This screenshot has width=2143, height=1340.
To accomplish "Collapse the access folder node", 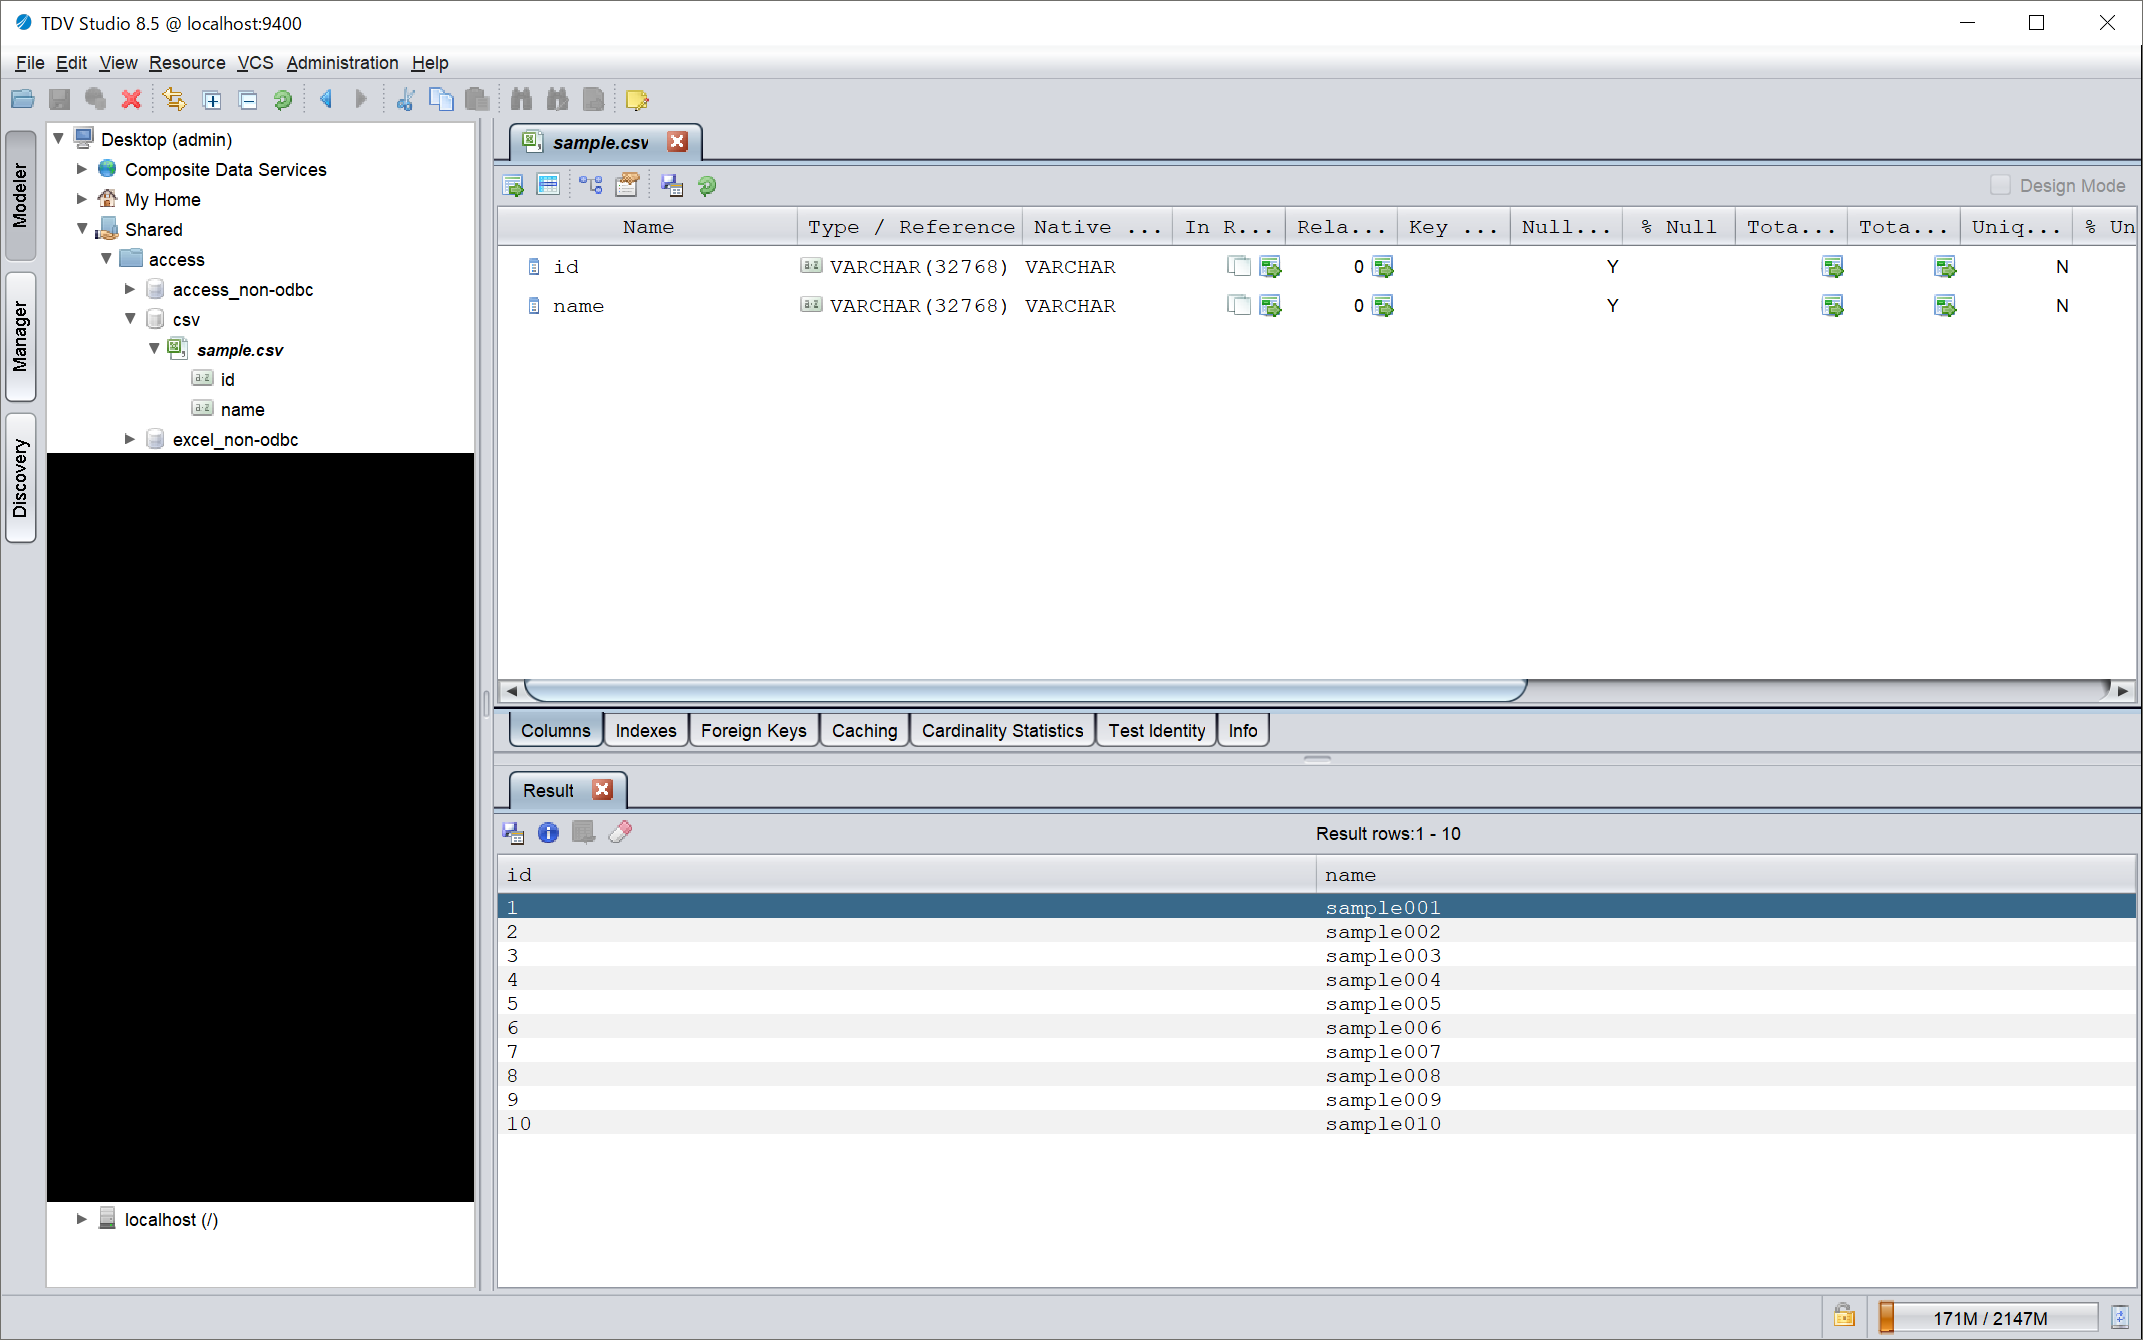I will tap(107, 258).
